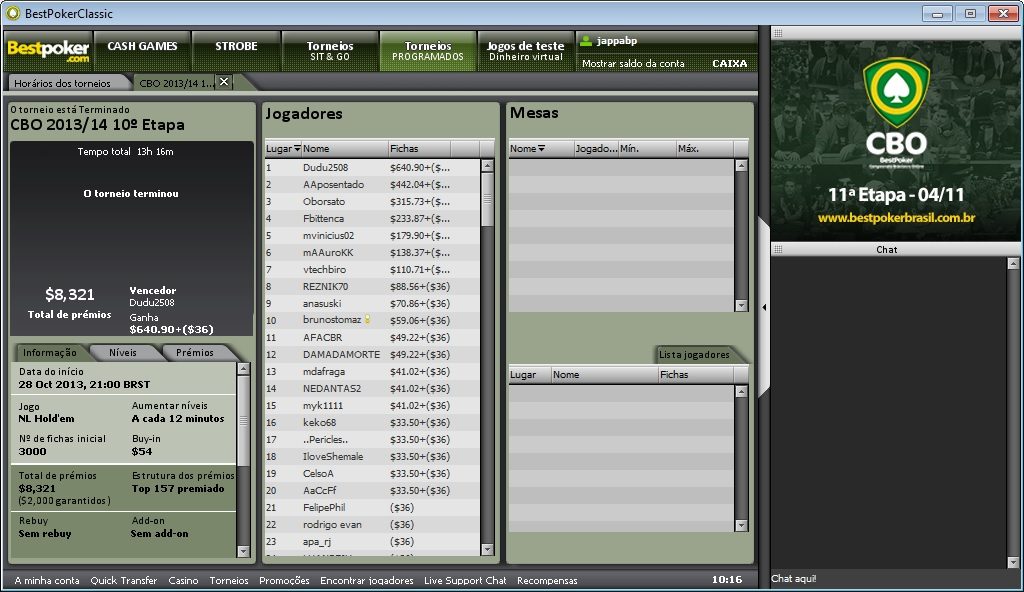Click the yellow icon beside brunostomaz
The width and height of the screenshot is (1024, 592).
tap(367, 320)
